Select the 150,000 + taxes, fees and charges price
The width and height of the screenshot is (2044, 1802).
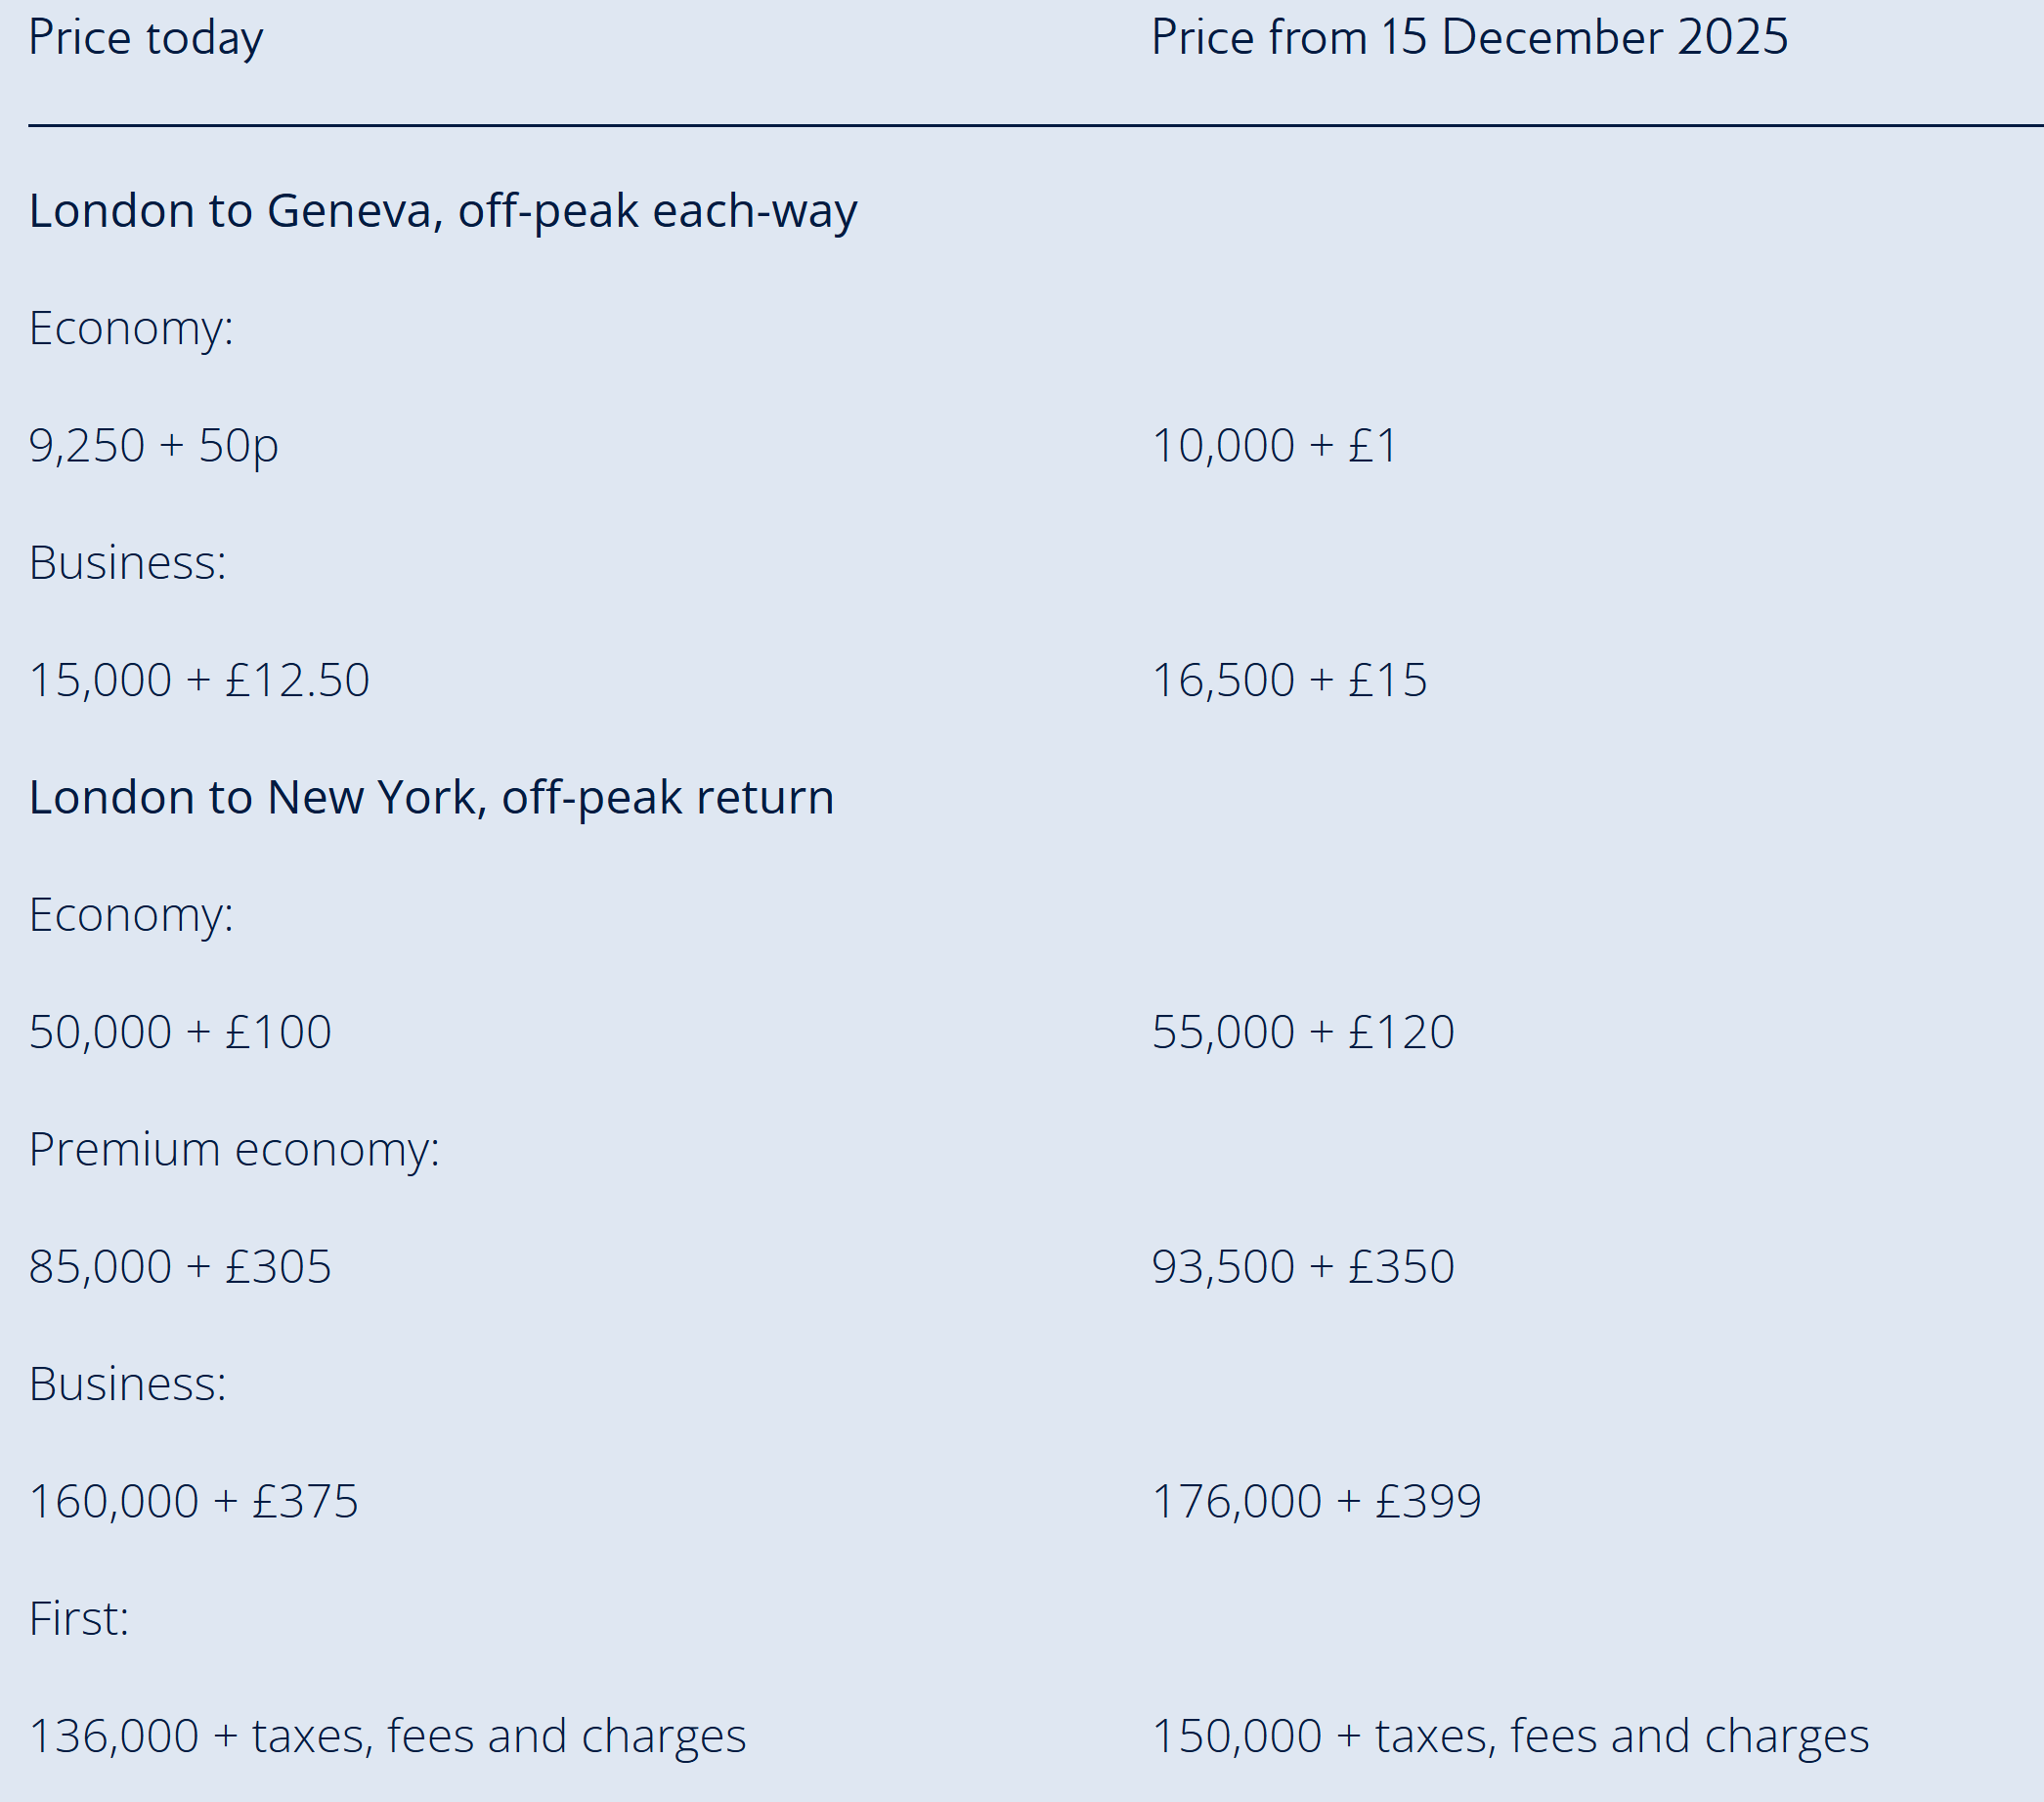[1510, 1737]
